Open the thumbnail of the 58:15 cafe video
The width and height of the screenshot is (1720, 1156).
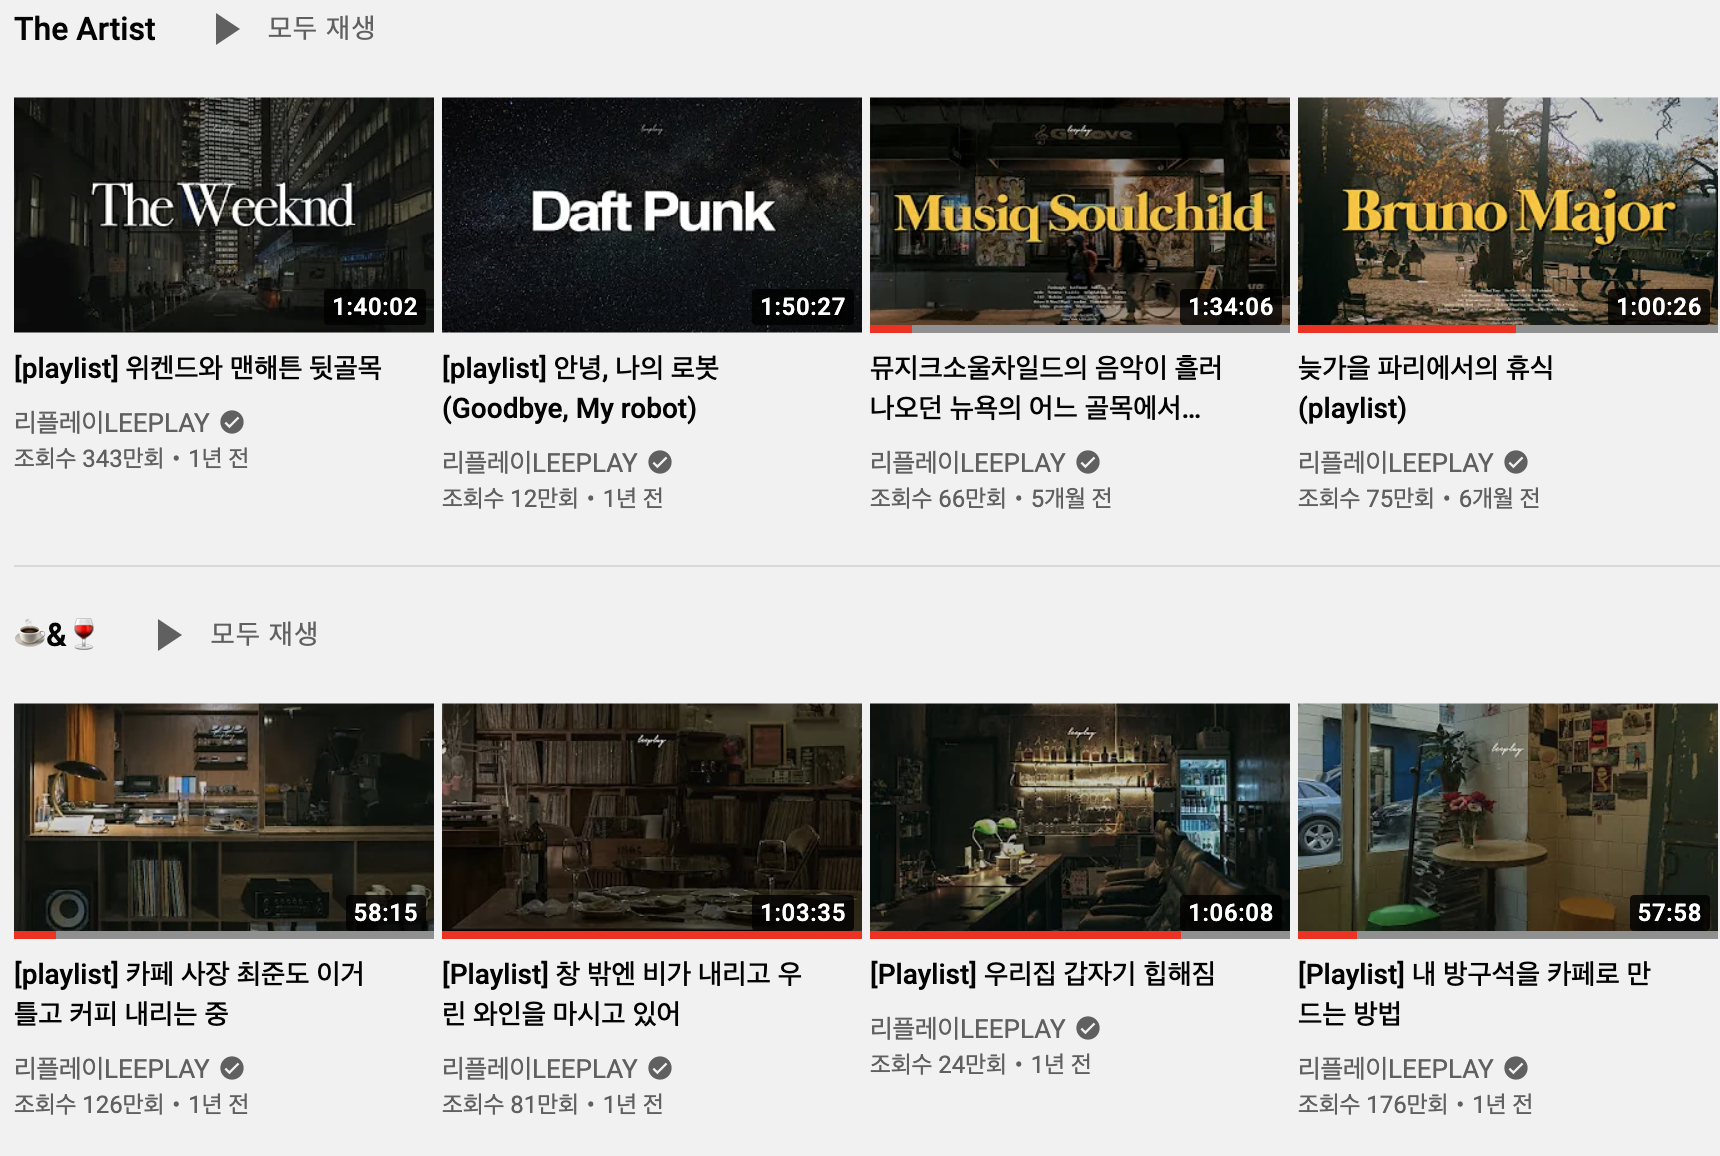pos(224,821)
